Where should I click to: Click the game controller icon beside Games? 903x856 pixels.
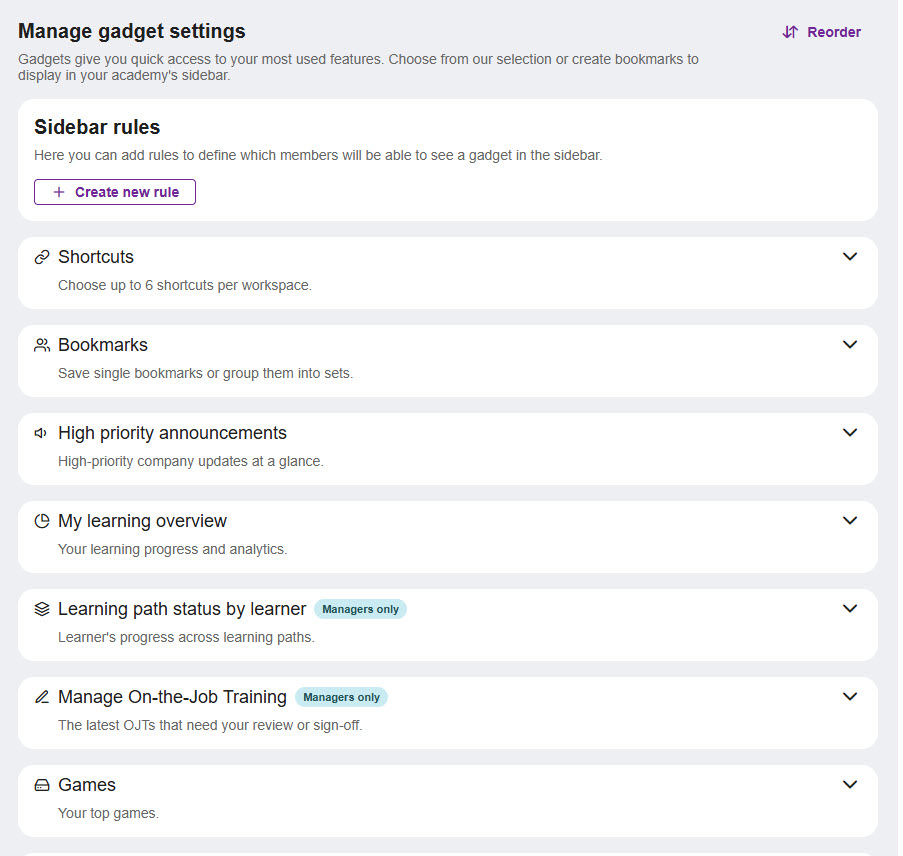point(41,785)
